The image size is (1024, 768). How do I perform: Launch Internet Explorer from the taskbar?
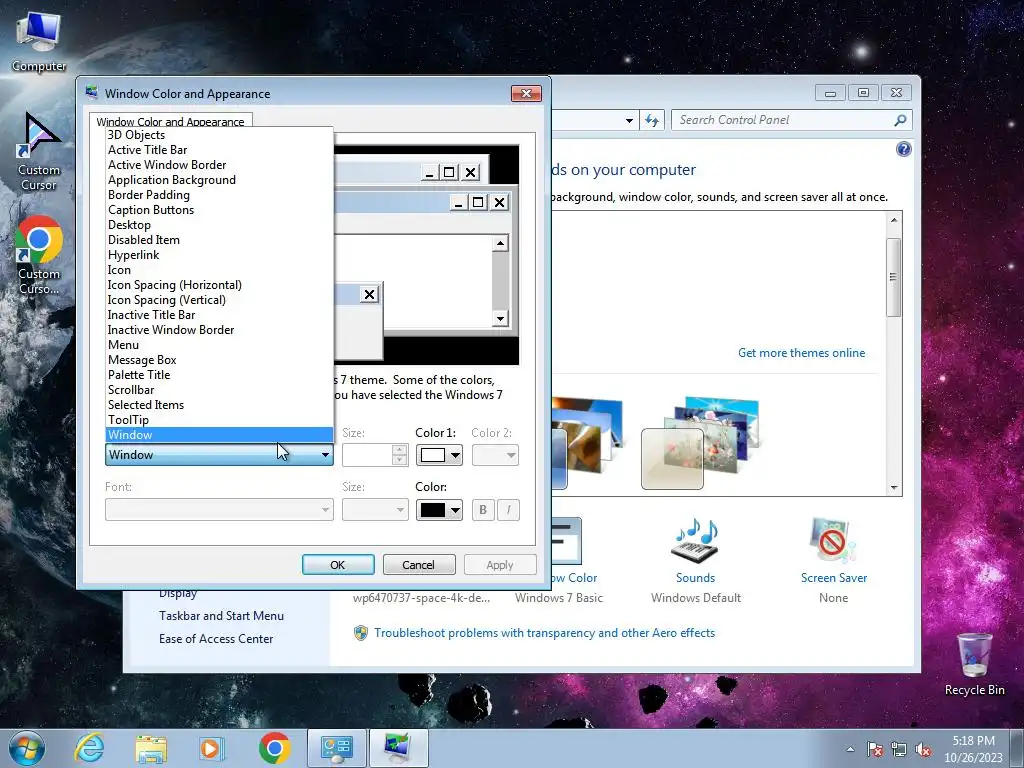tap(89, 748)
